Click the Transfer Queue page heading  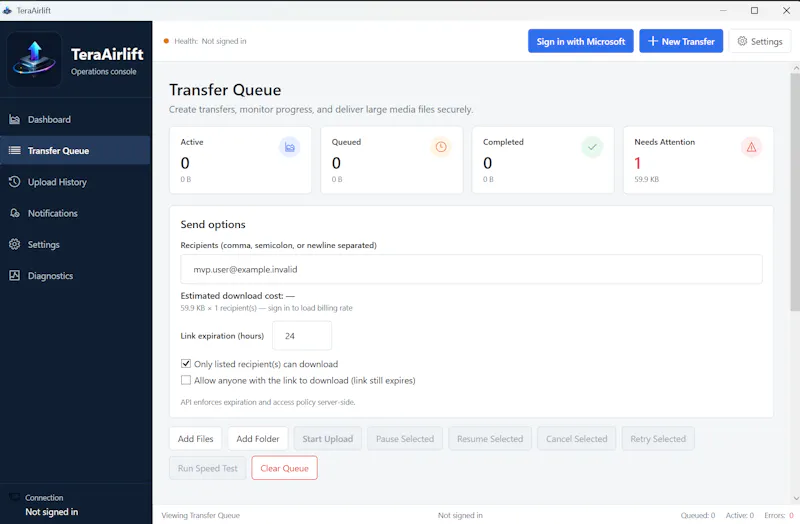[225, 90]
